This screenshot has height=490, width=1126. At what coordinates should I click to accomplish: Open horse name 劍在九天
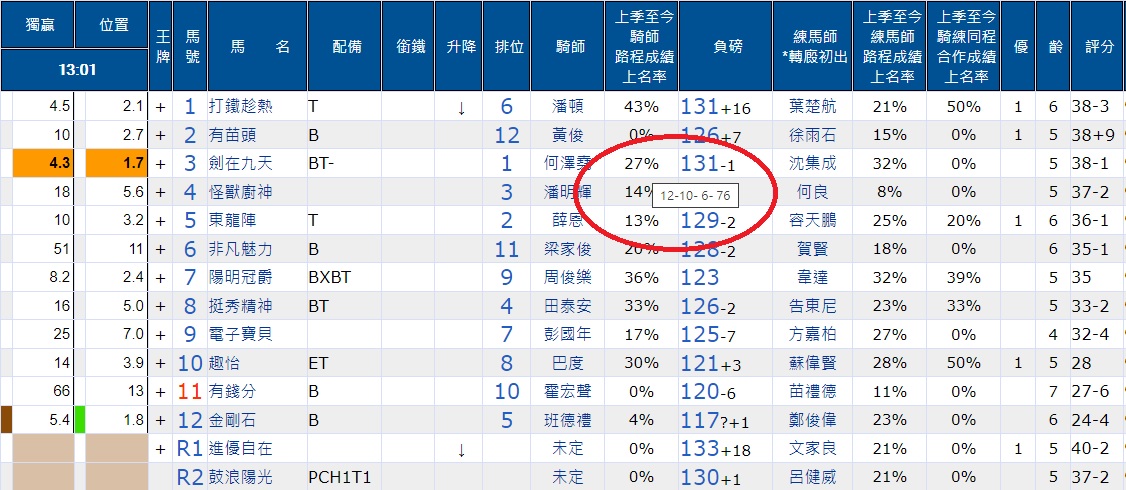(241, 164)
